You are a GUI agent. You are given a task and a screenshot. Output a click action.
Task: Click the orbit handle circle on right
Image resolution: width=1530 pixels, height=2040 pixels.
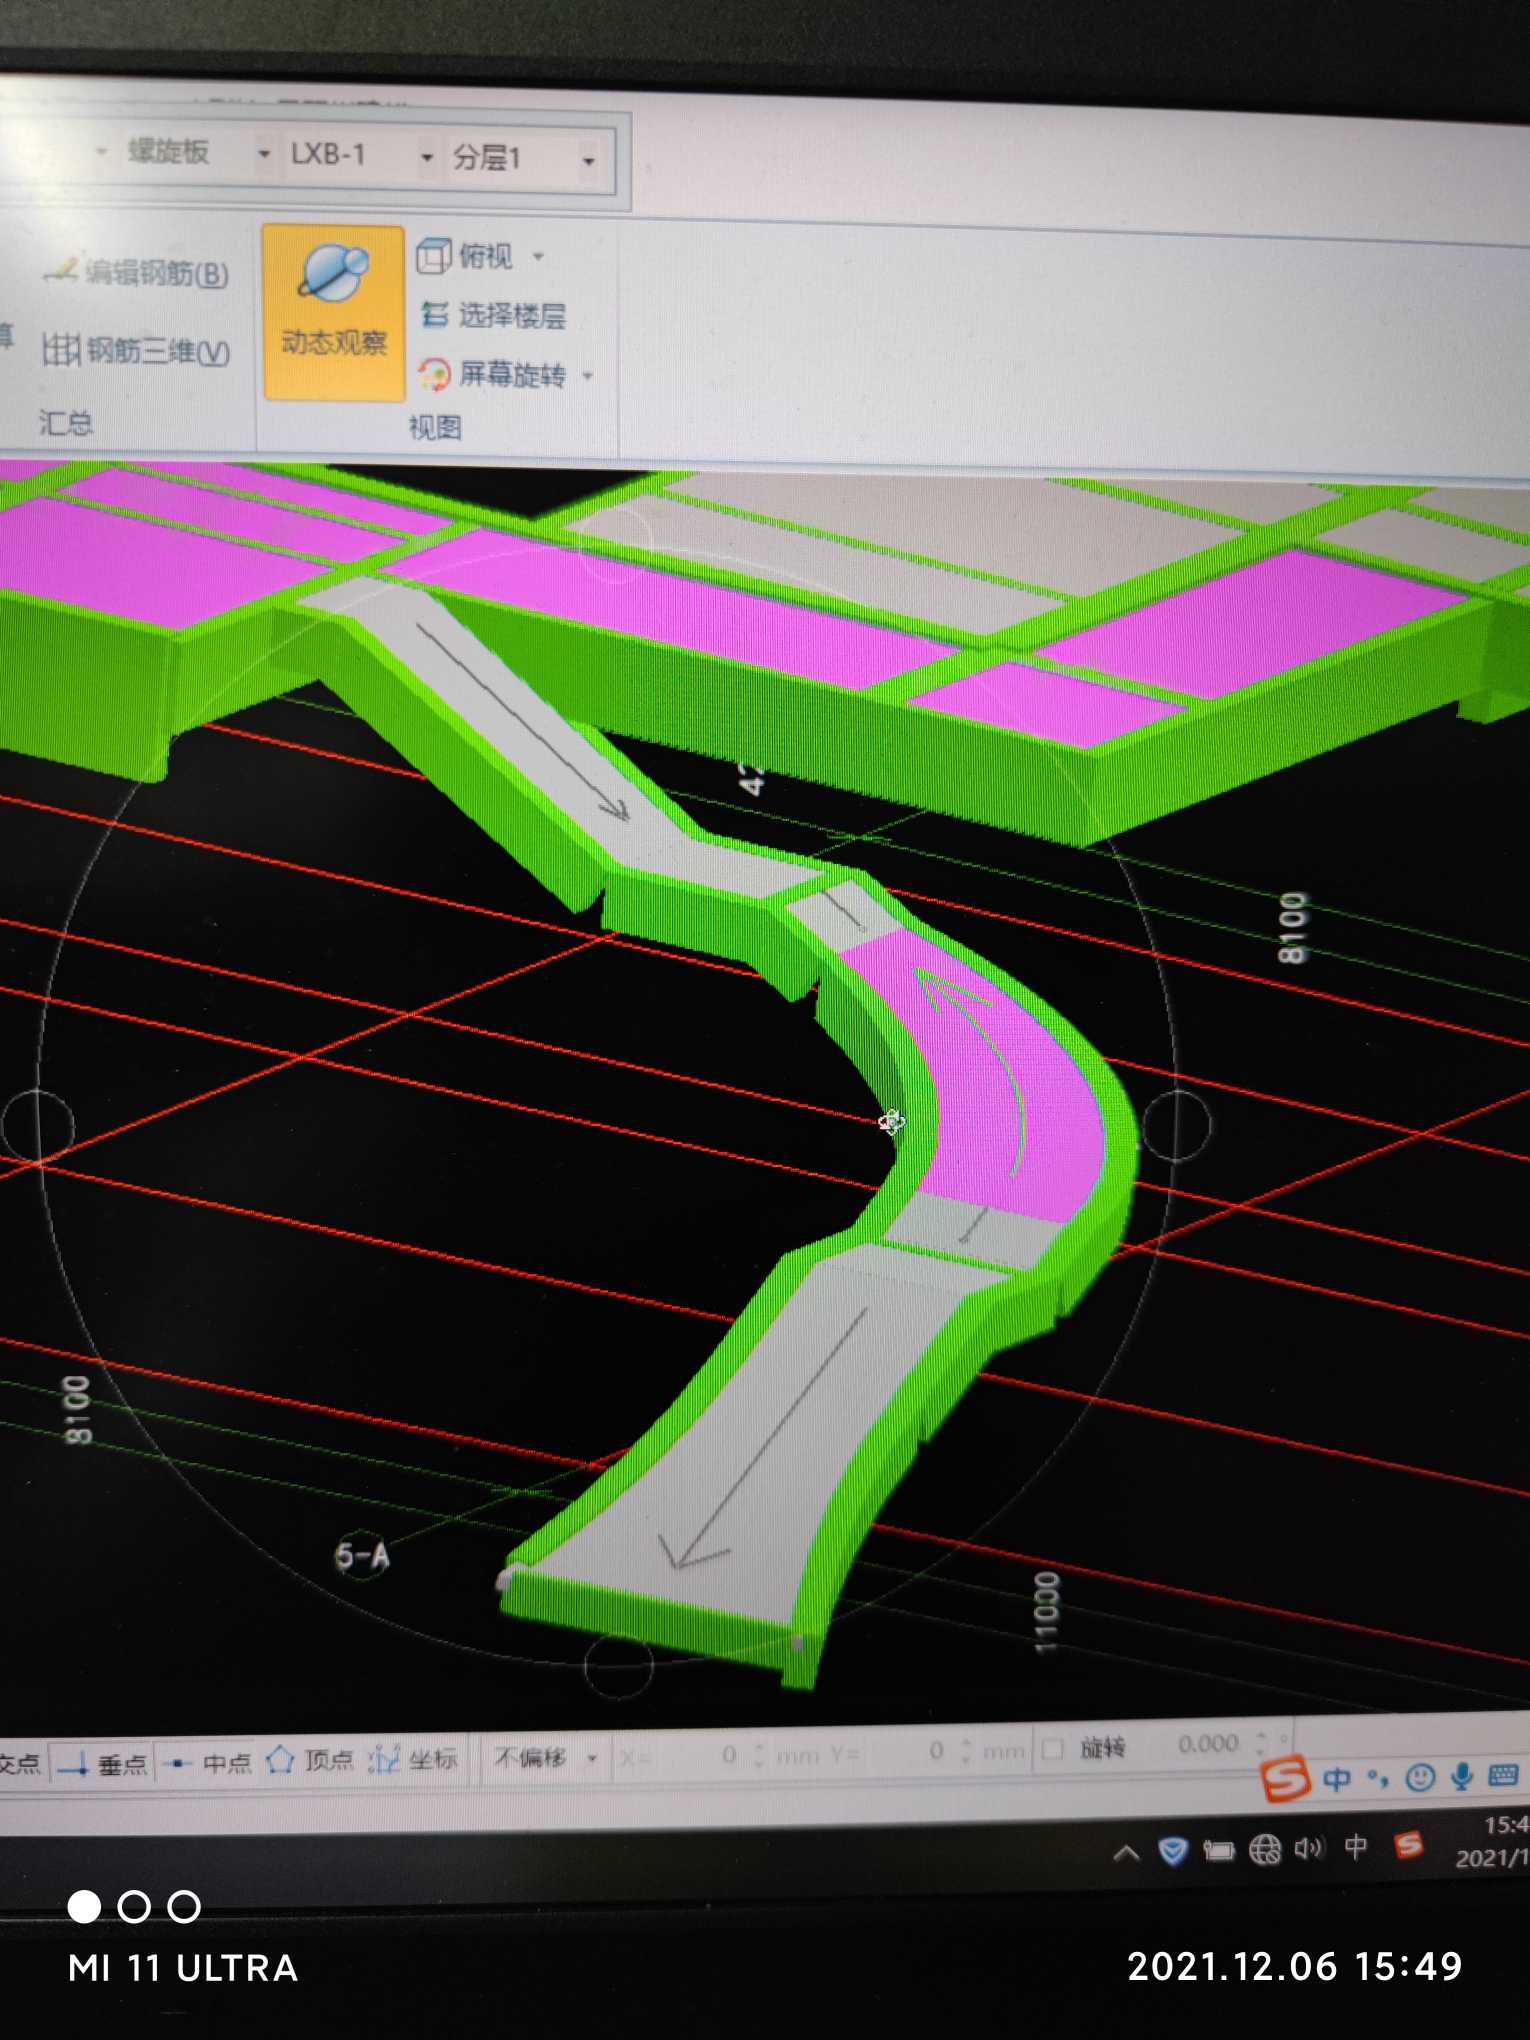pyautogui.click(x=1176, y=1126)
